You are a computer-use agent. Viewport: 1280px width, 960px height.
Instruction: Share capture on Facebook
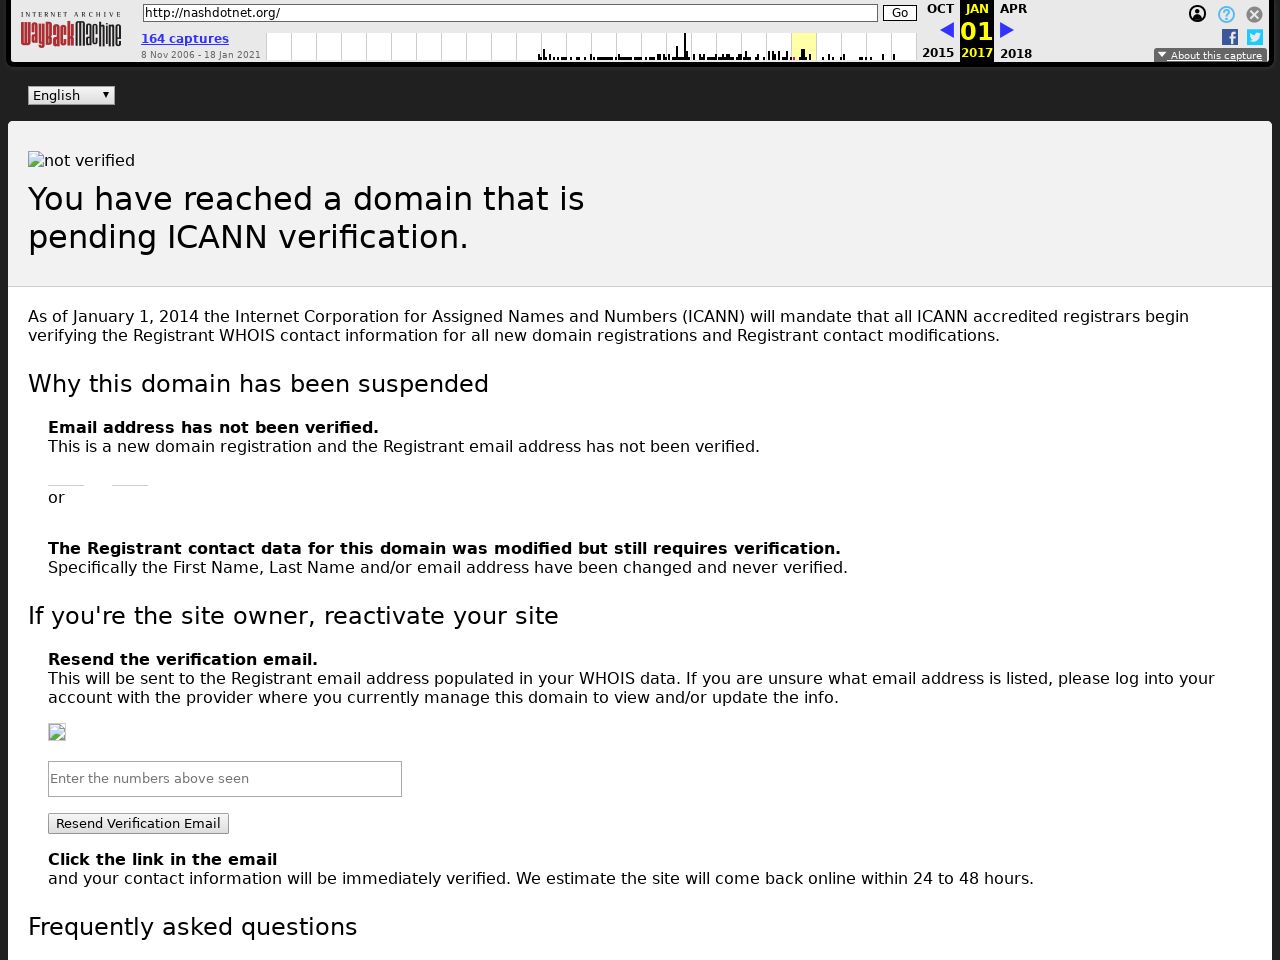coord(1230,37)
